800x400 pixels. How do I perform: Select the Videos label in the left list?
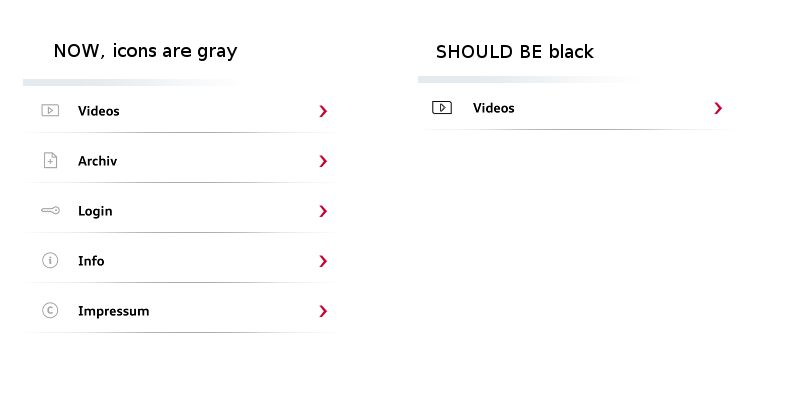98,111
